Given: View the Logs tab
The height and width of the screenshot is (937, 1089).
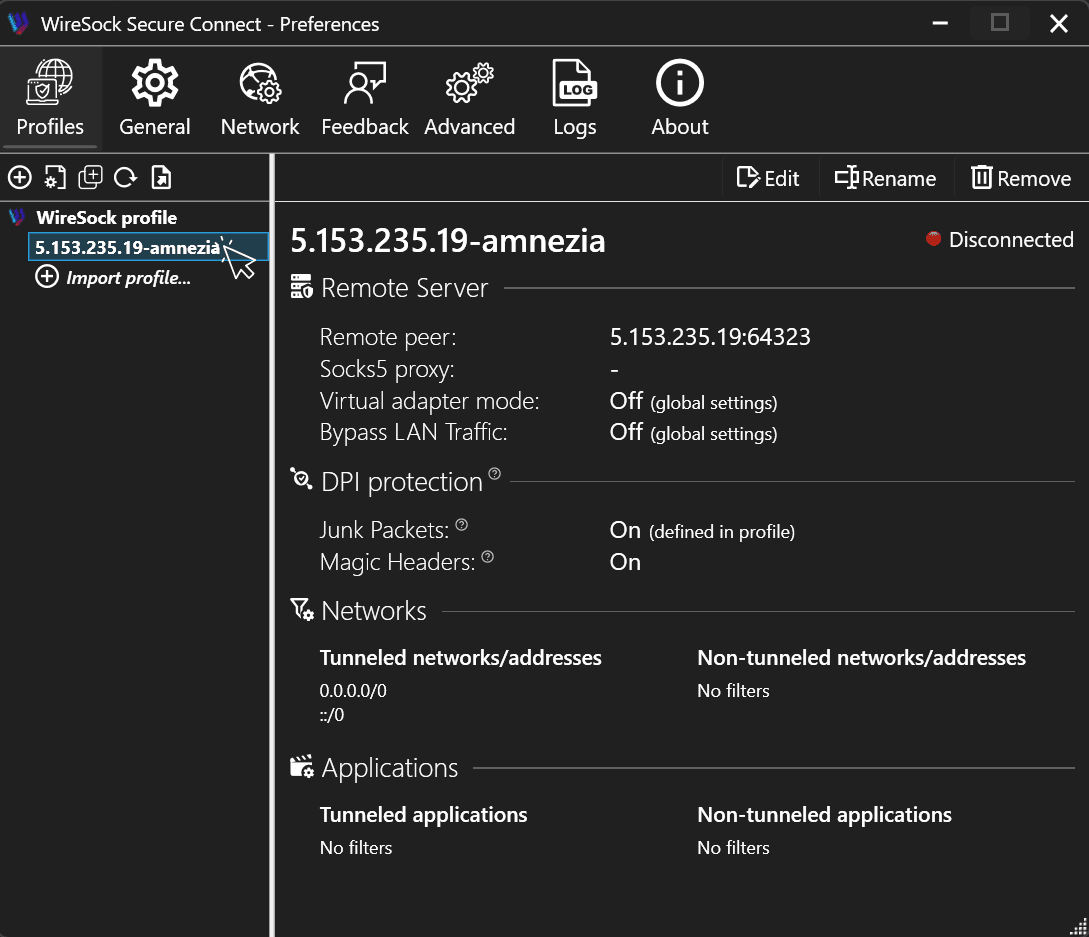Looking at the screenshot, I should click(574, 97).
